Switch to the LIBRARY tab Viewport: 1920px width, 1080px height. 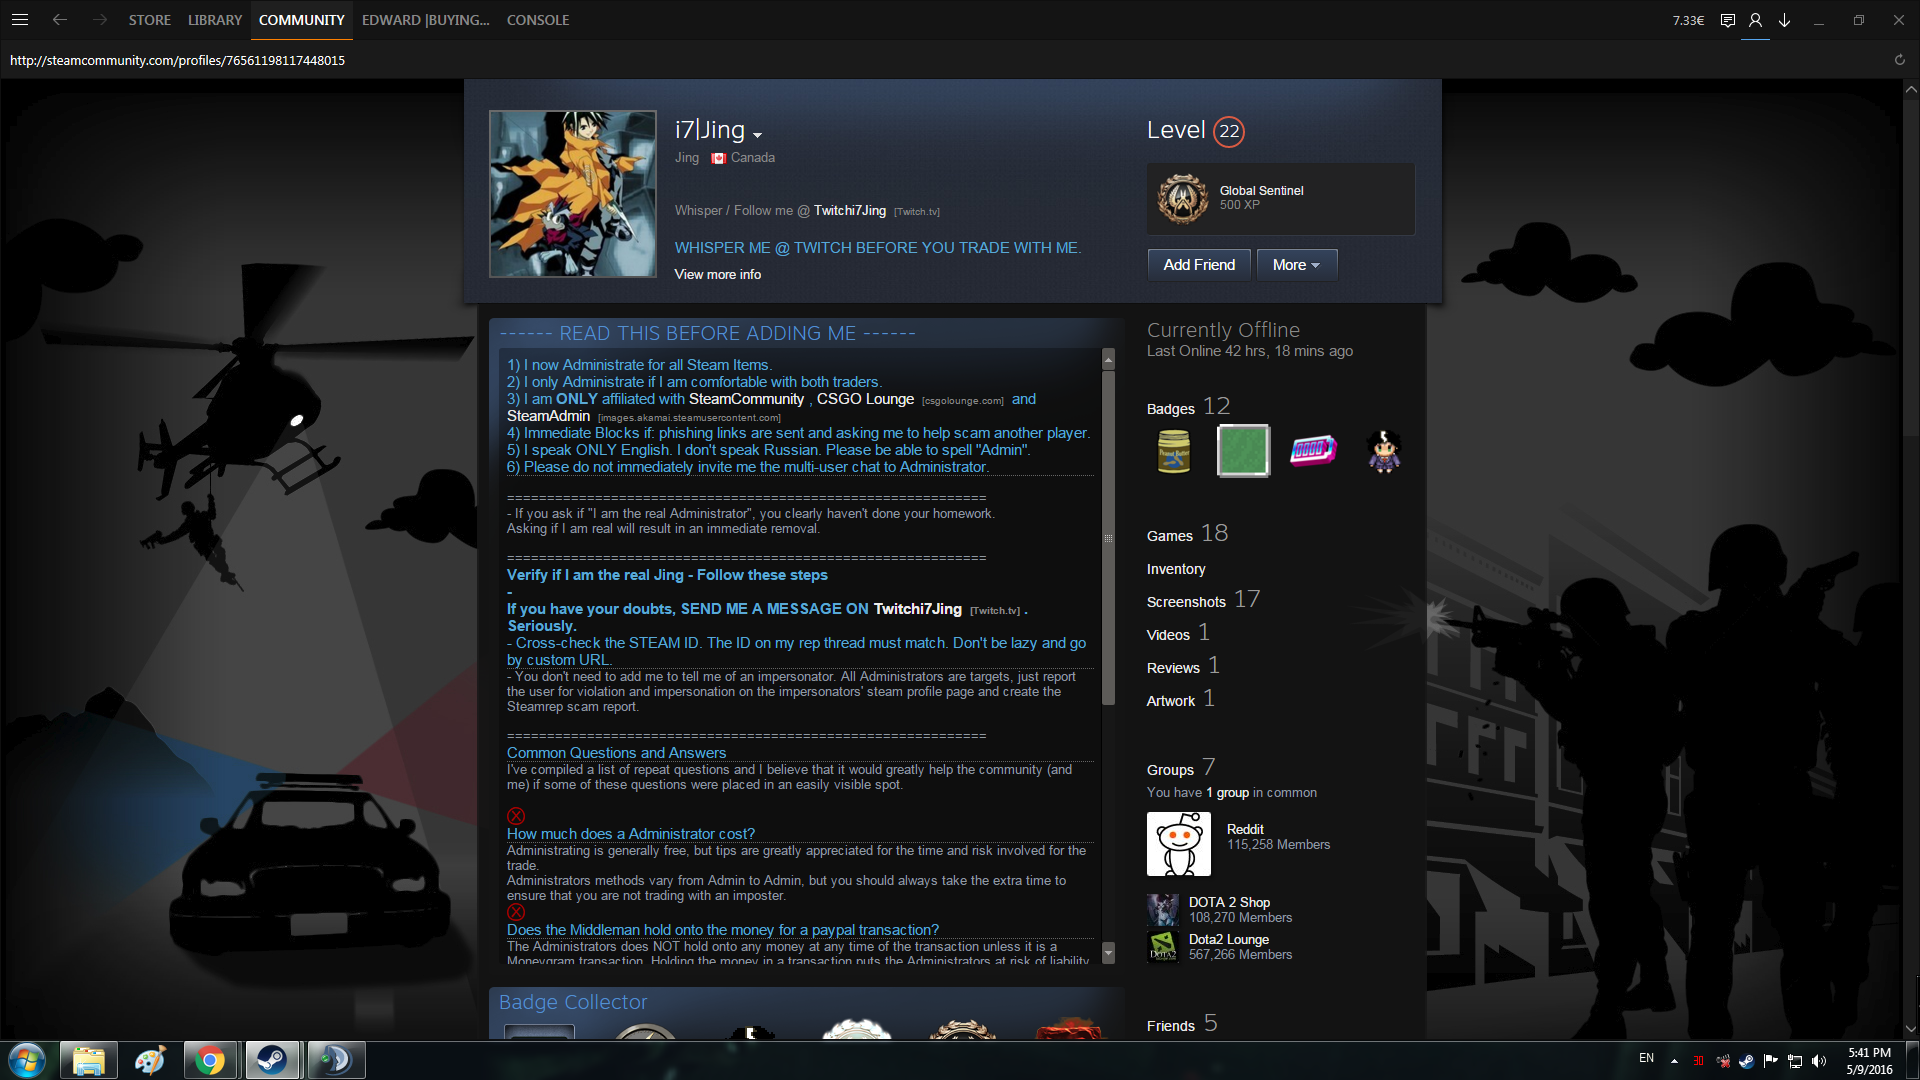coord(215,20)
